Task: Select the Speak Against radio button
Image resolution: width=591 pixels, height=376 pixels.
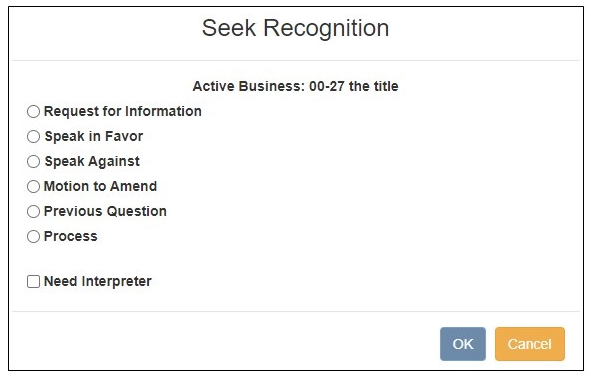Action: coord(33,161)
